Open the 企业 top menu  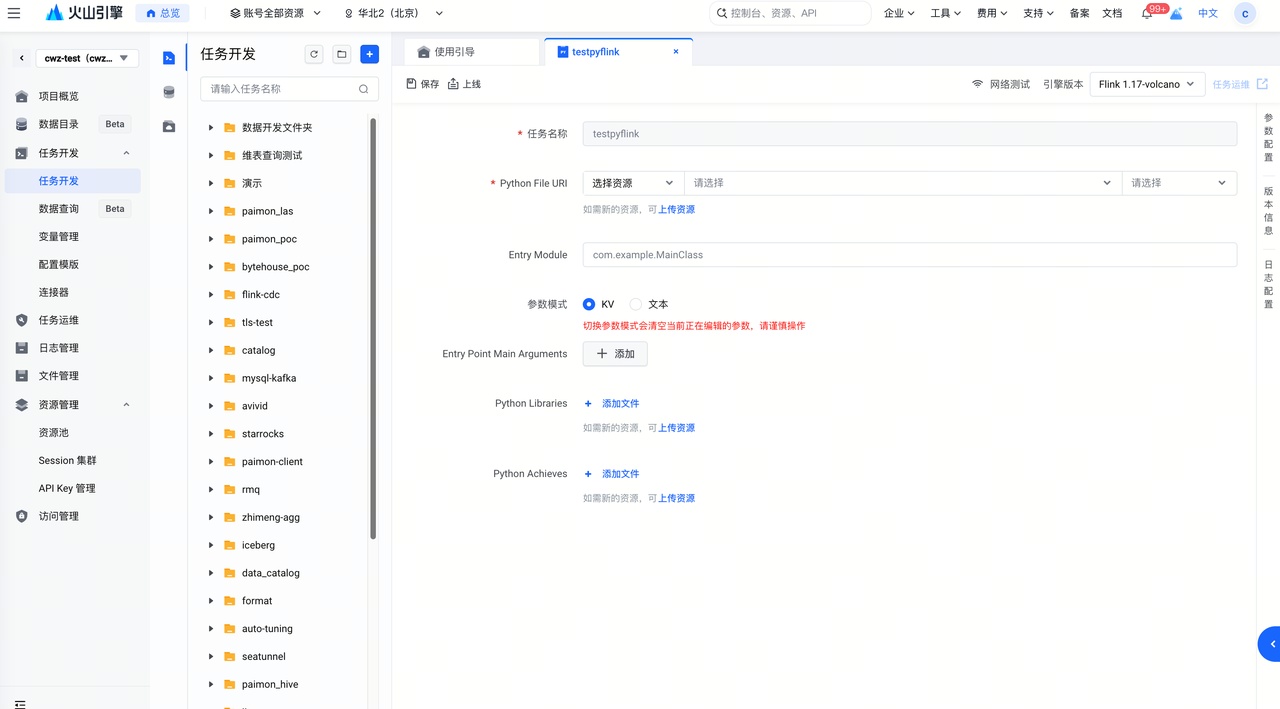pyautogui.click(x=899, y=13)
